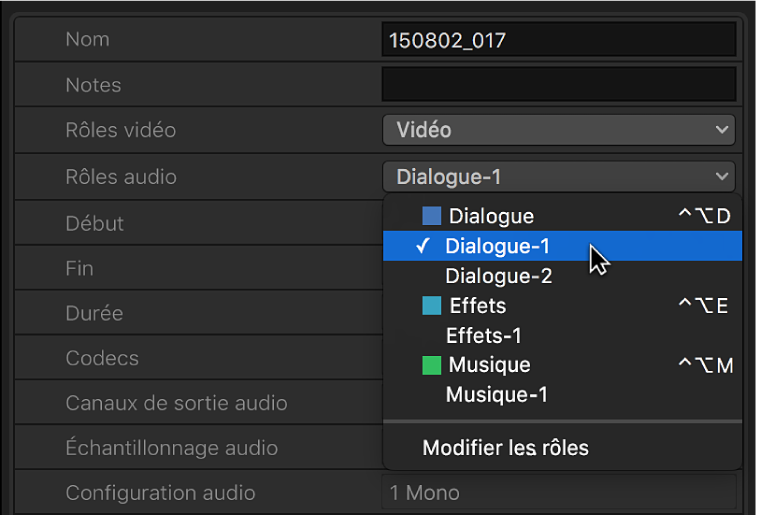Select the Effets role menu item
The width and height of the screenshot is (758, 516).
tap(478, 306)
